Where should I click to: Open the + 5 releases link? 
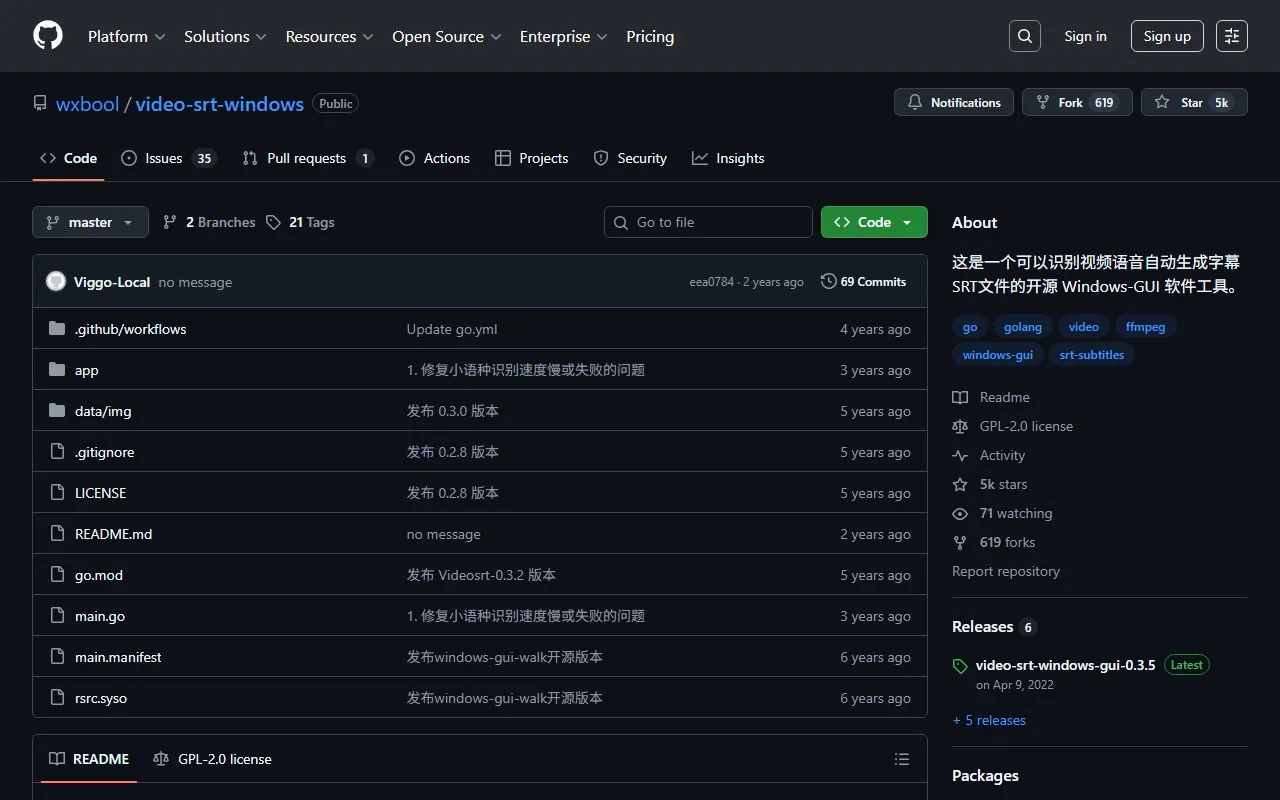pyautogui.click(x=989, y=720)
